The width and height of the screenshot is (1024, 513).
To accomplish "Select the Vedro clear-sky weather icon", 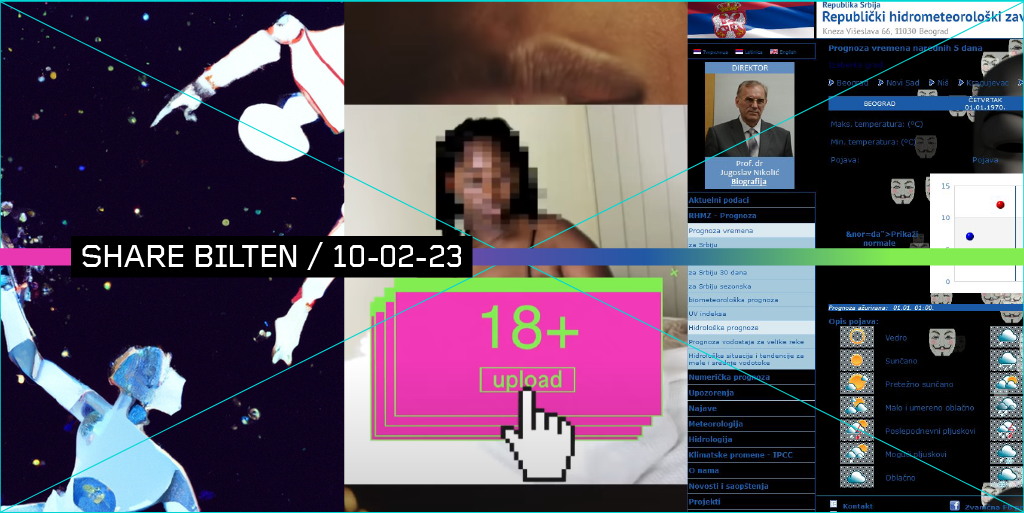I will coord(856,337).
